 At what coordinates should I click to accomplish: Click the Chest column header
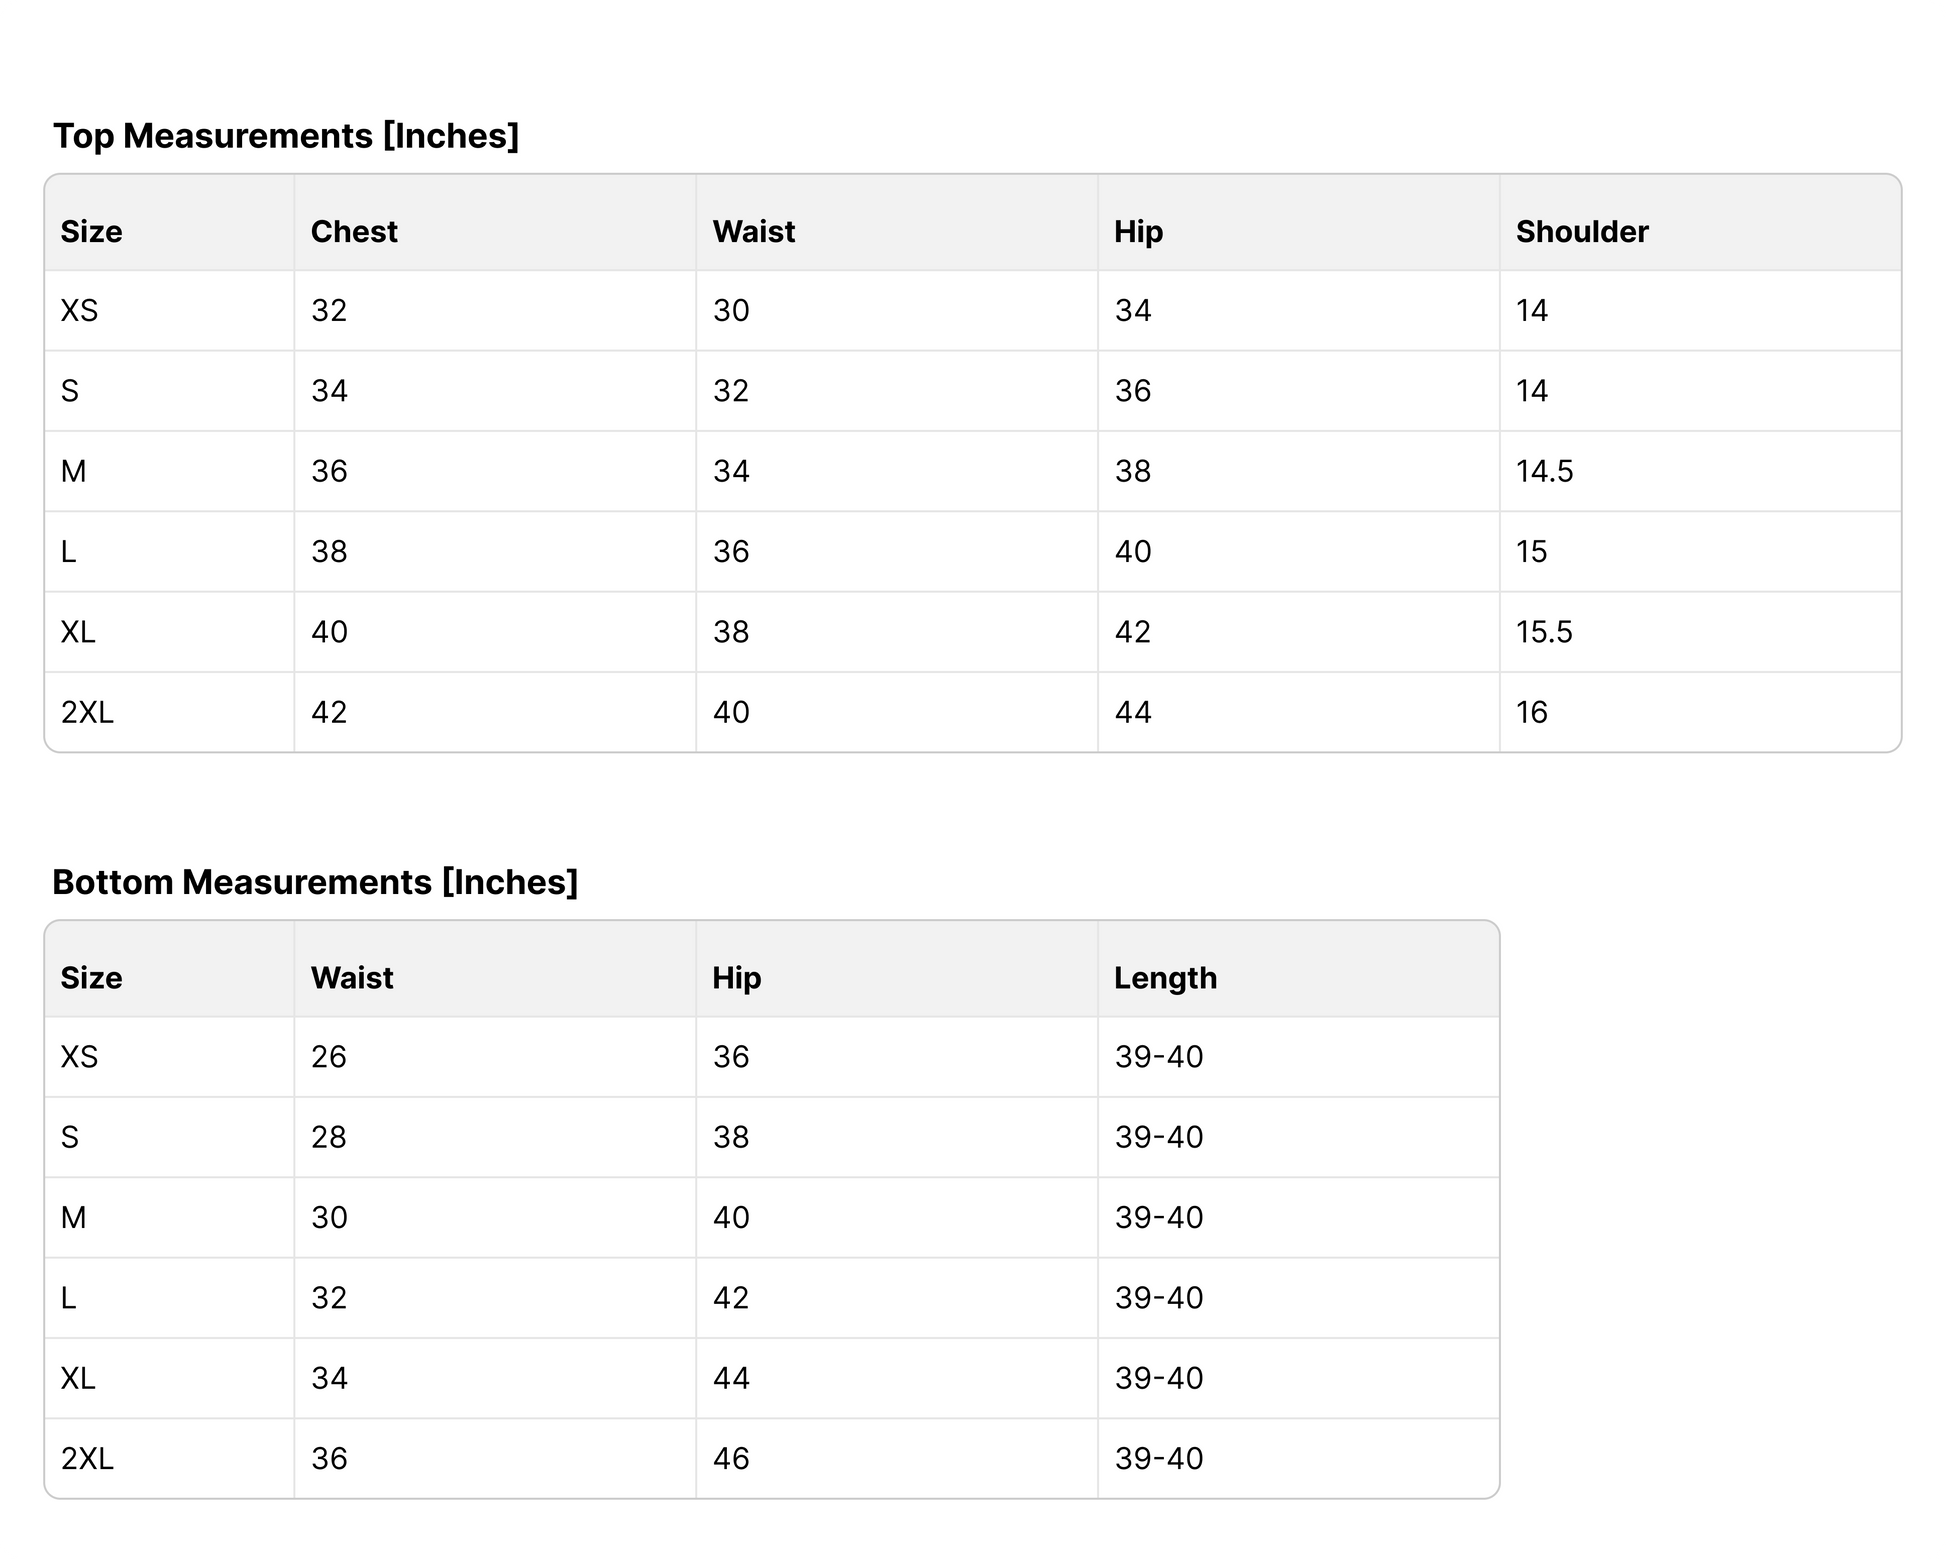point(354,232)
